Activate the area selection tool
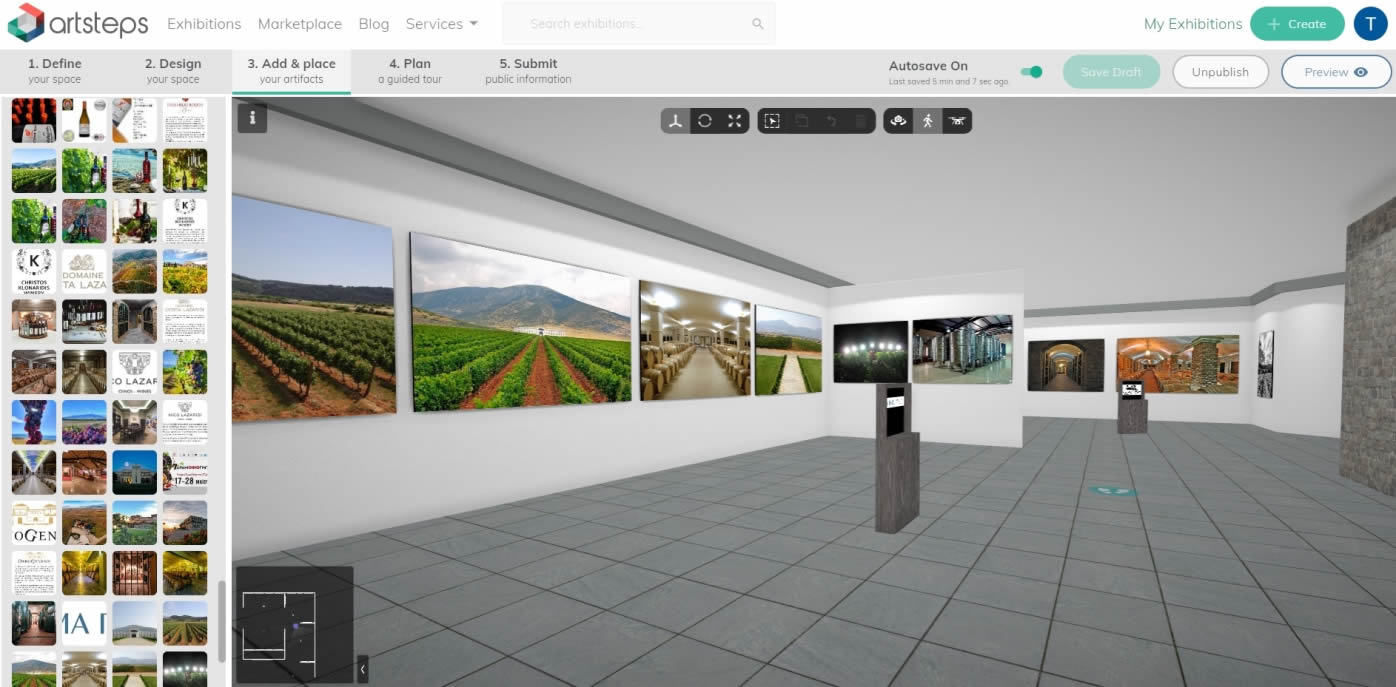 tap(772, 121)
